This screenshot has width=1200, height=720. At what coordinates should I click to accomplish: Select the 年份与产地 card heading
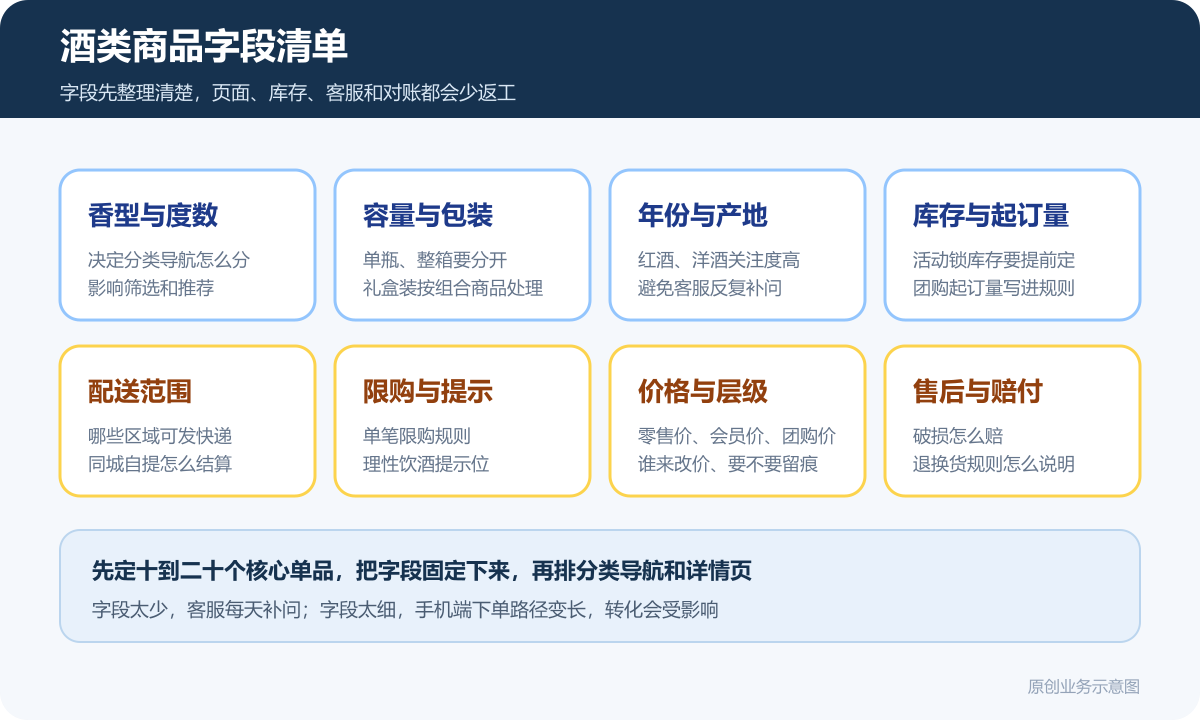(x=703, y=215)
